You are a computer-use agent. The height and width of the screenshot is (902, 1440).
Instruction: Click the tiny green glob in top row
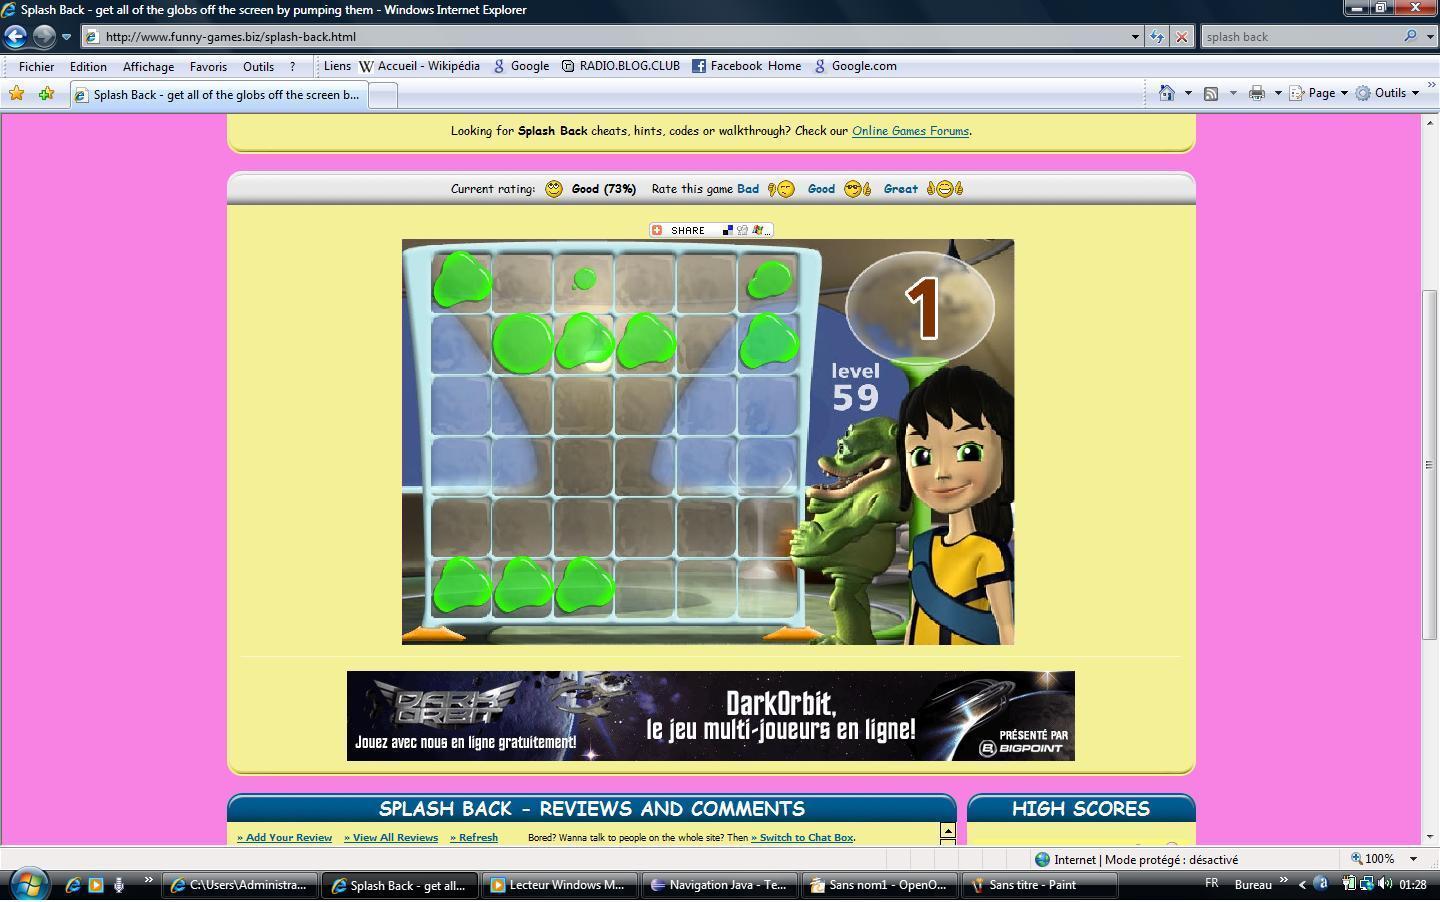(584, 280)
